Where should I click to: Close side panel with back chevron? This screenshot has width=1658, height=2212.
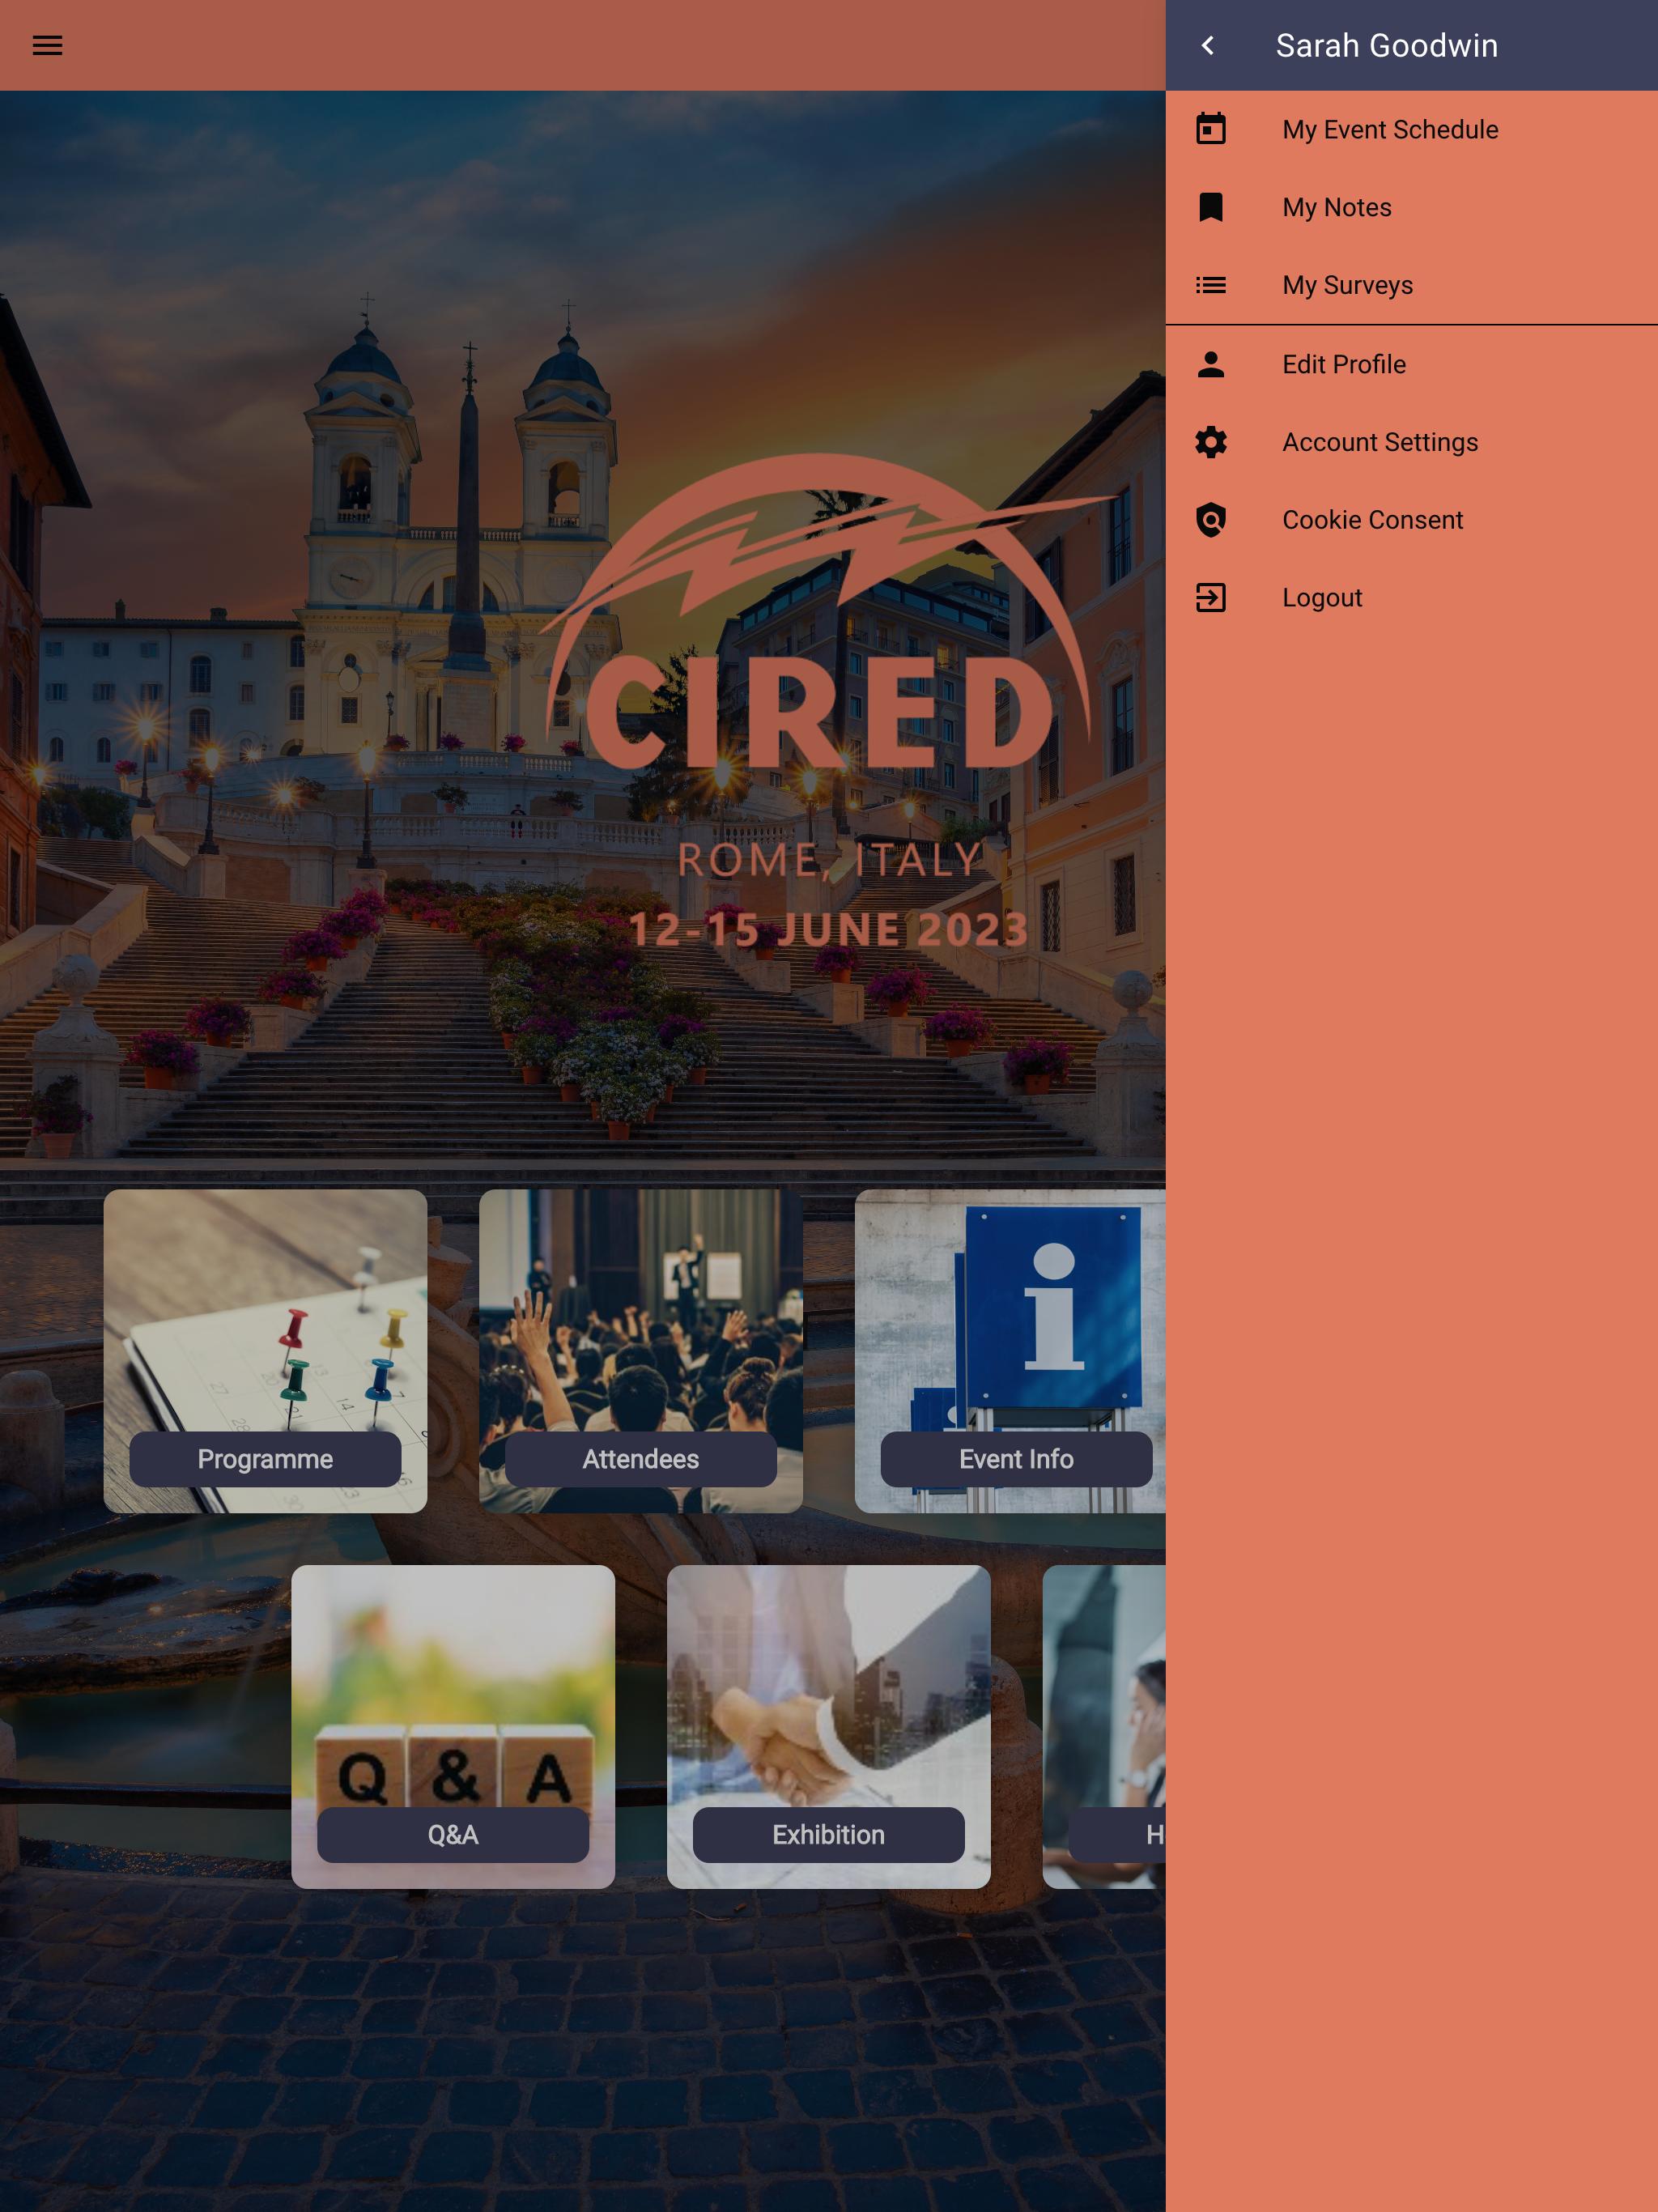(1208, 45)
